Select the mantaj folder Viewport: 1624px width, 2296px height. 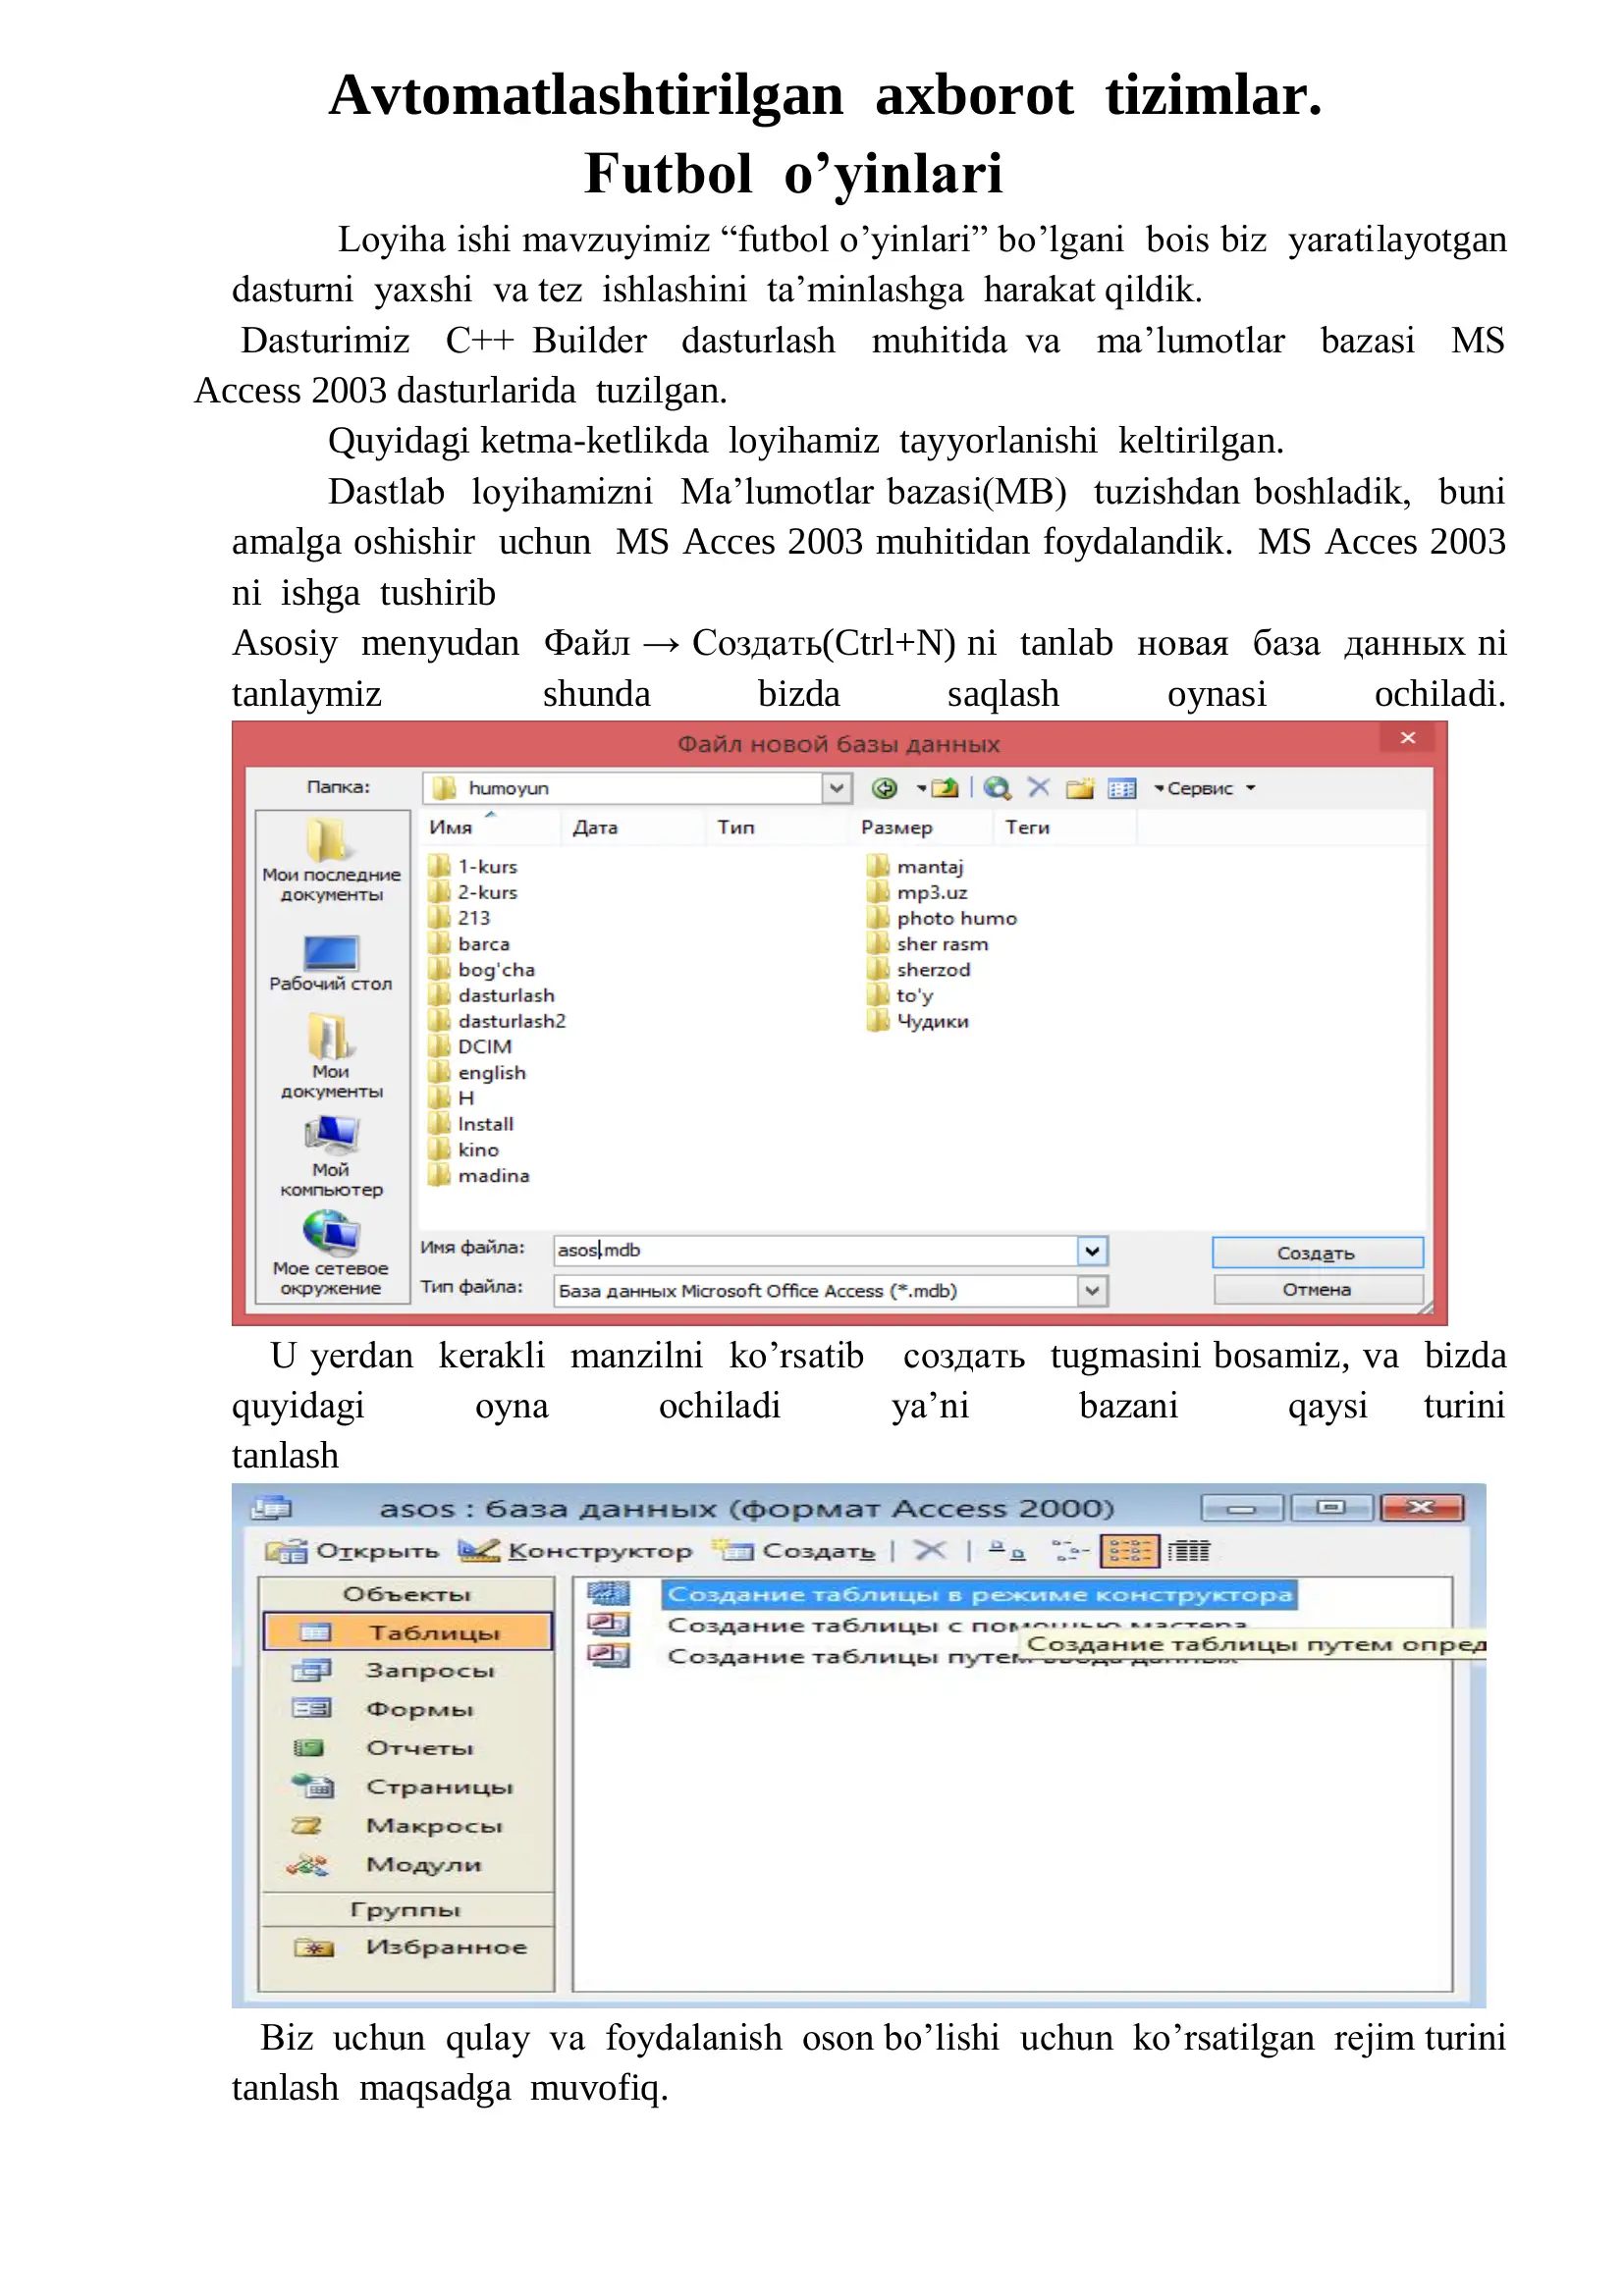(x=915, y=867)
